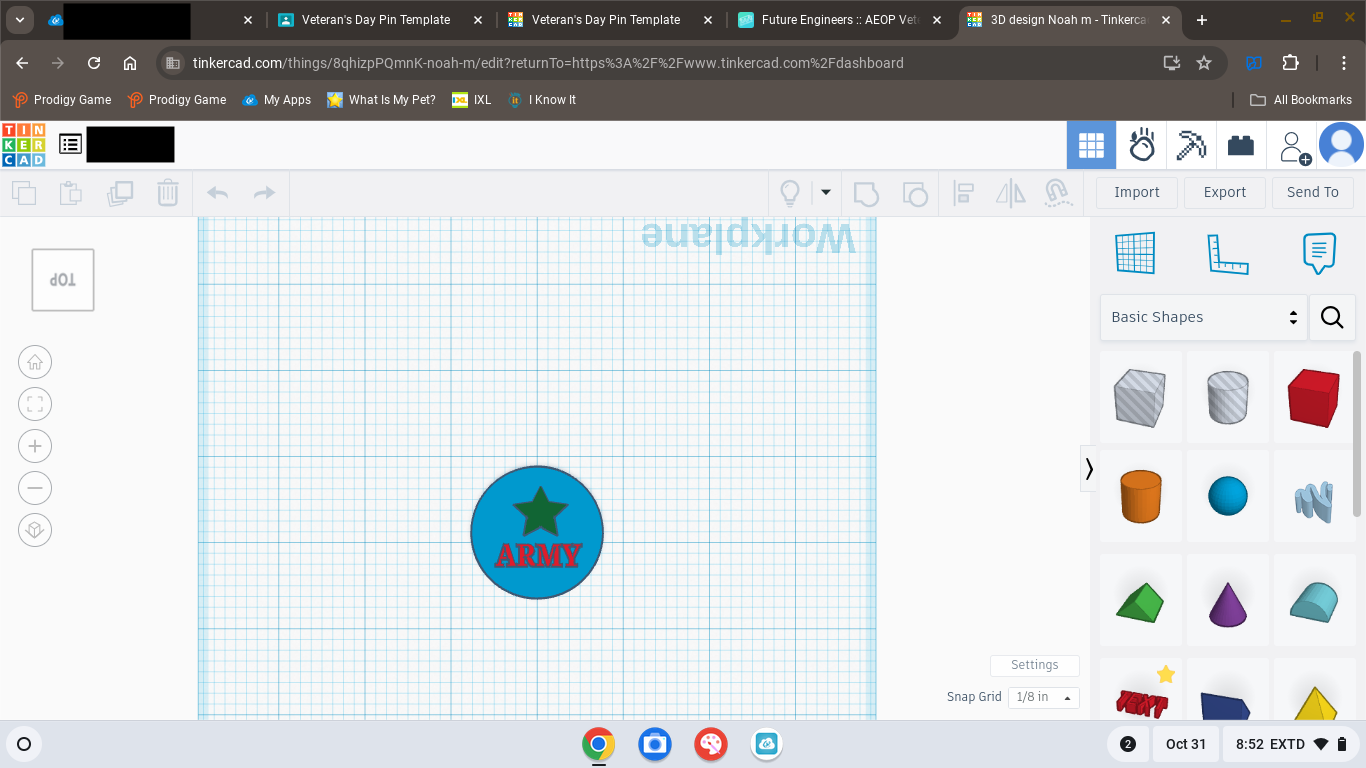Viewport: 1366px width, 768px height.
Task: Zoom out with minus button
Action: point(35,488)
